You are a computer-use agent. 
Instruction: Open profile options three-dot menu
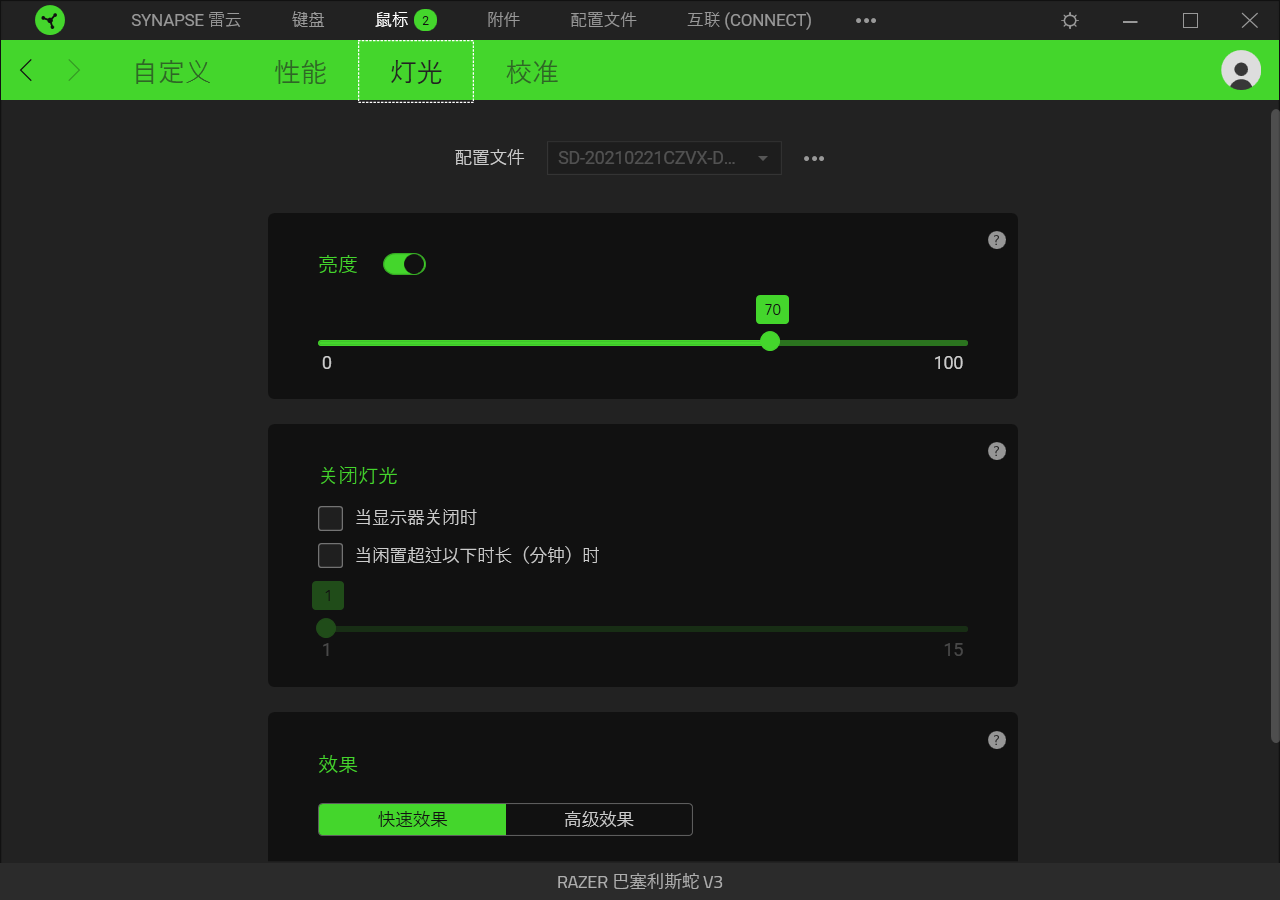pyautogui.click(x=814, y=158)
